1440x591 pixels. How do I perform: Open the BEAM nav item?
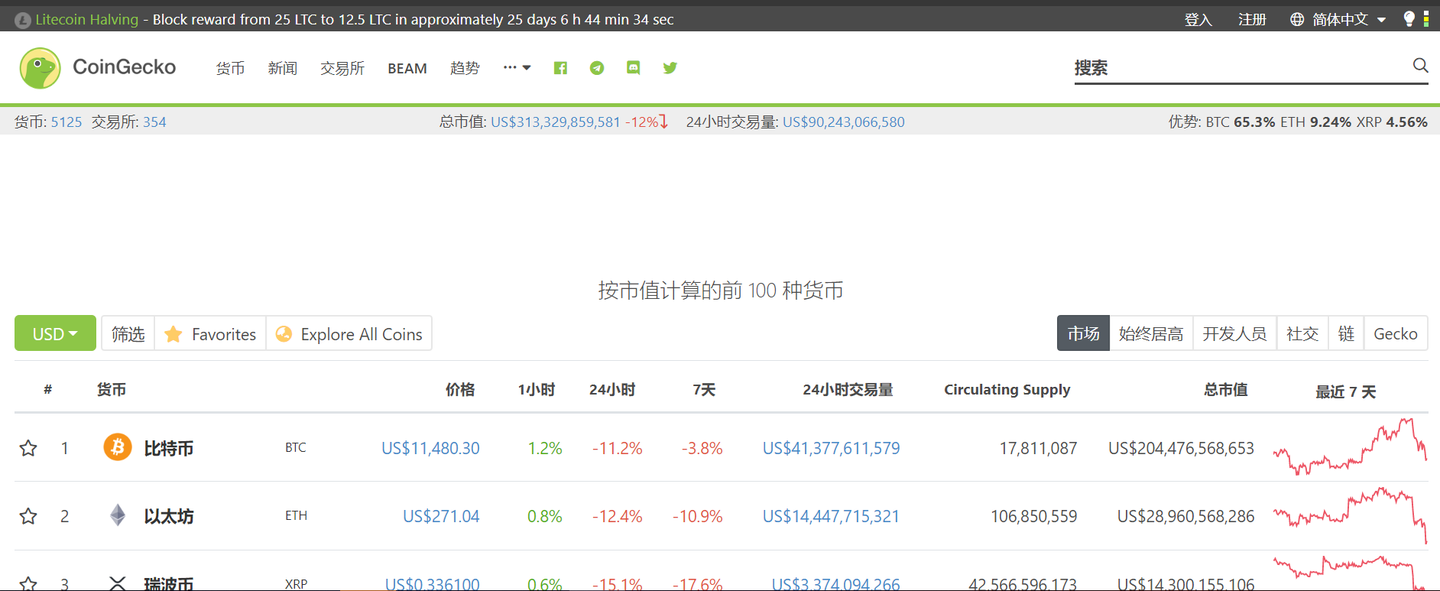407,68
